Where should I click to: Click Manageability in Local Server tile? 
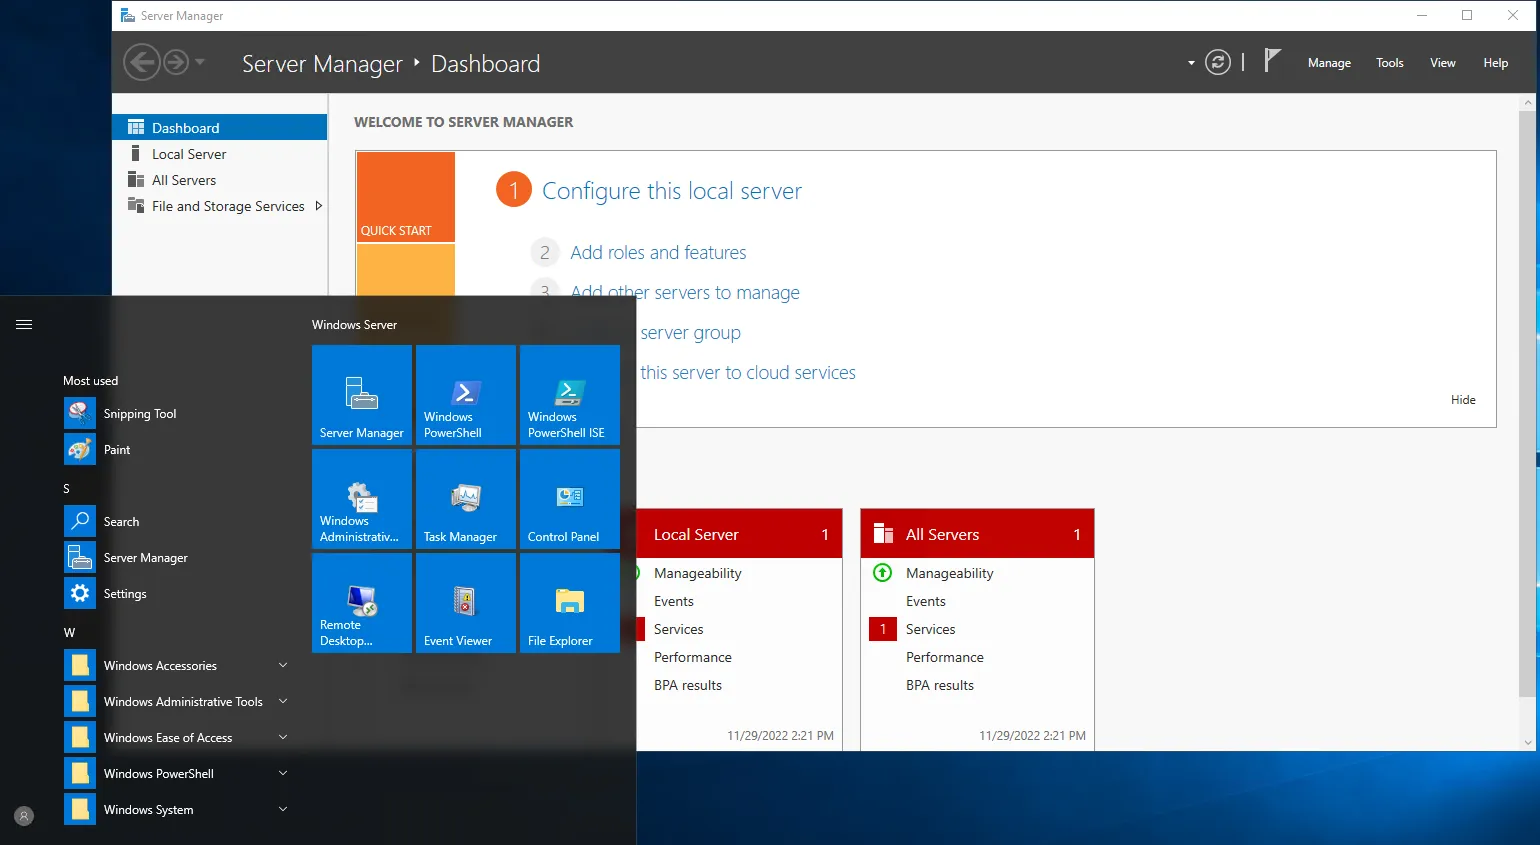[698, 573]
